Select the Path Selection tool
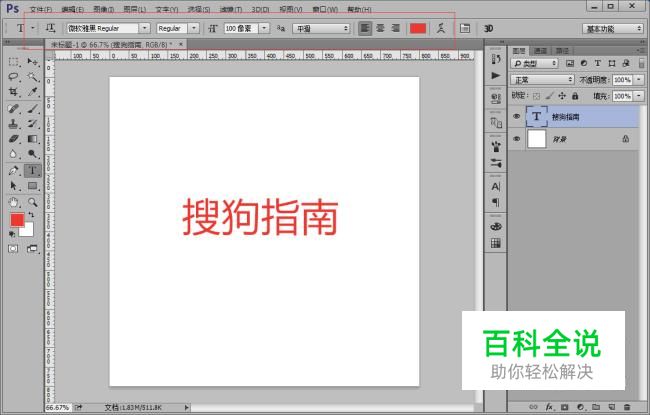Image resolution: width=650 pixels, height=415 pixels. click(x=13, y=186)
